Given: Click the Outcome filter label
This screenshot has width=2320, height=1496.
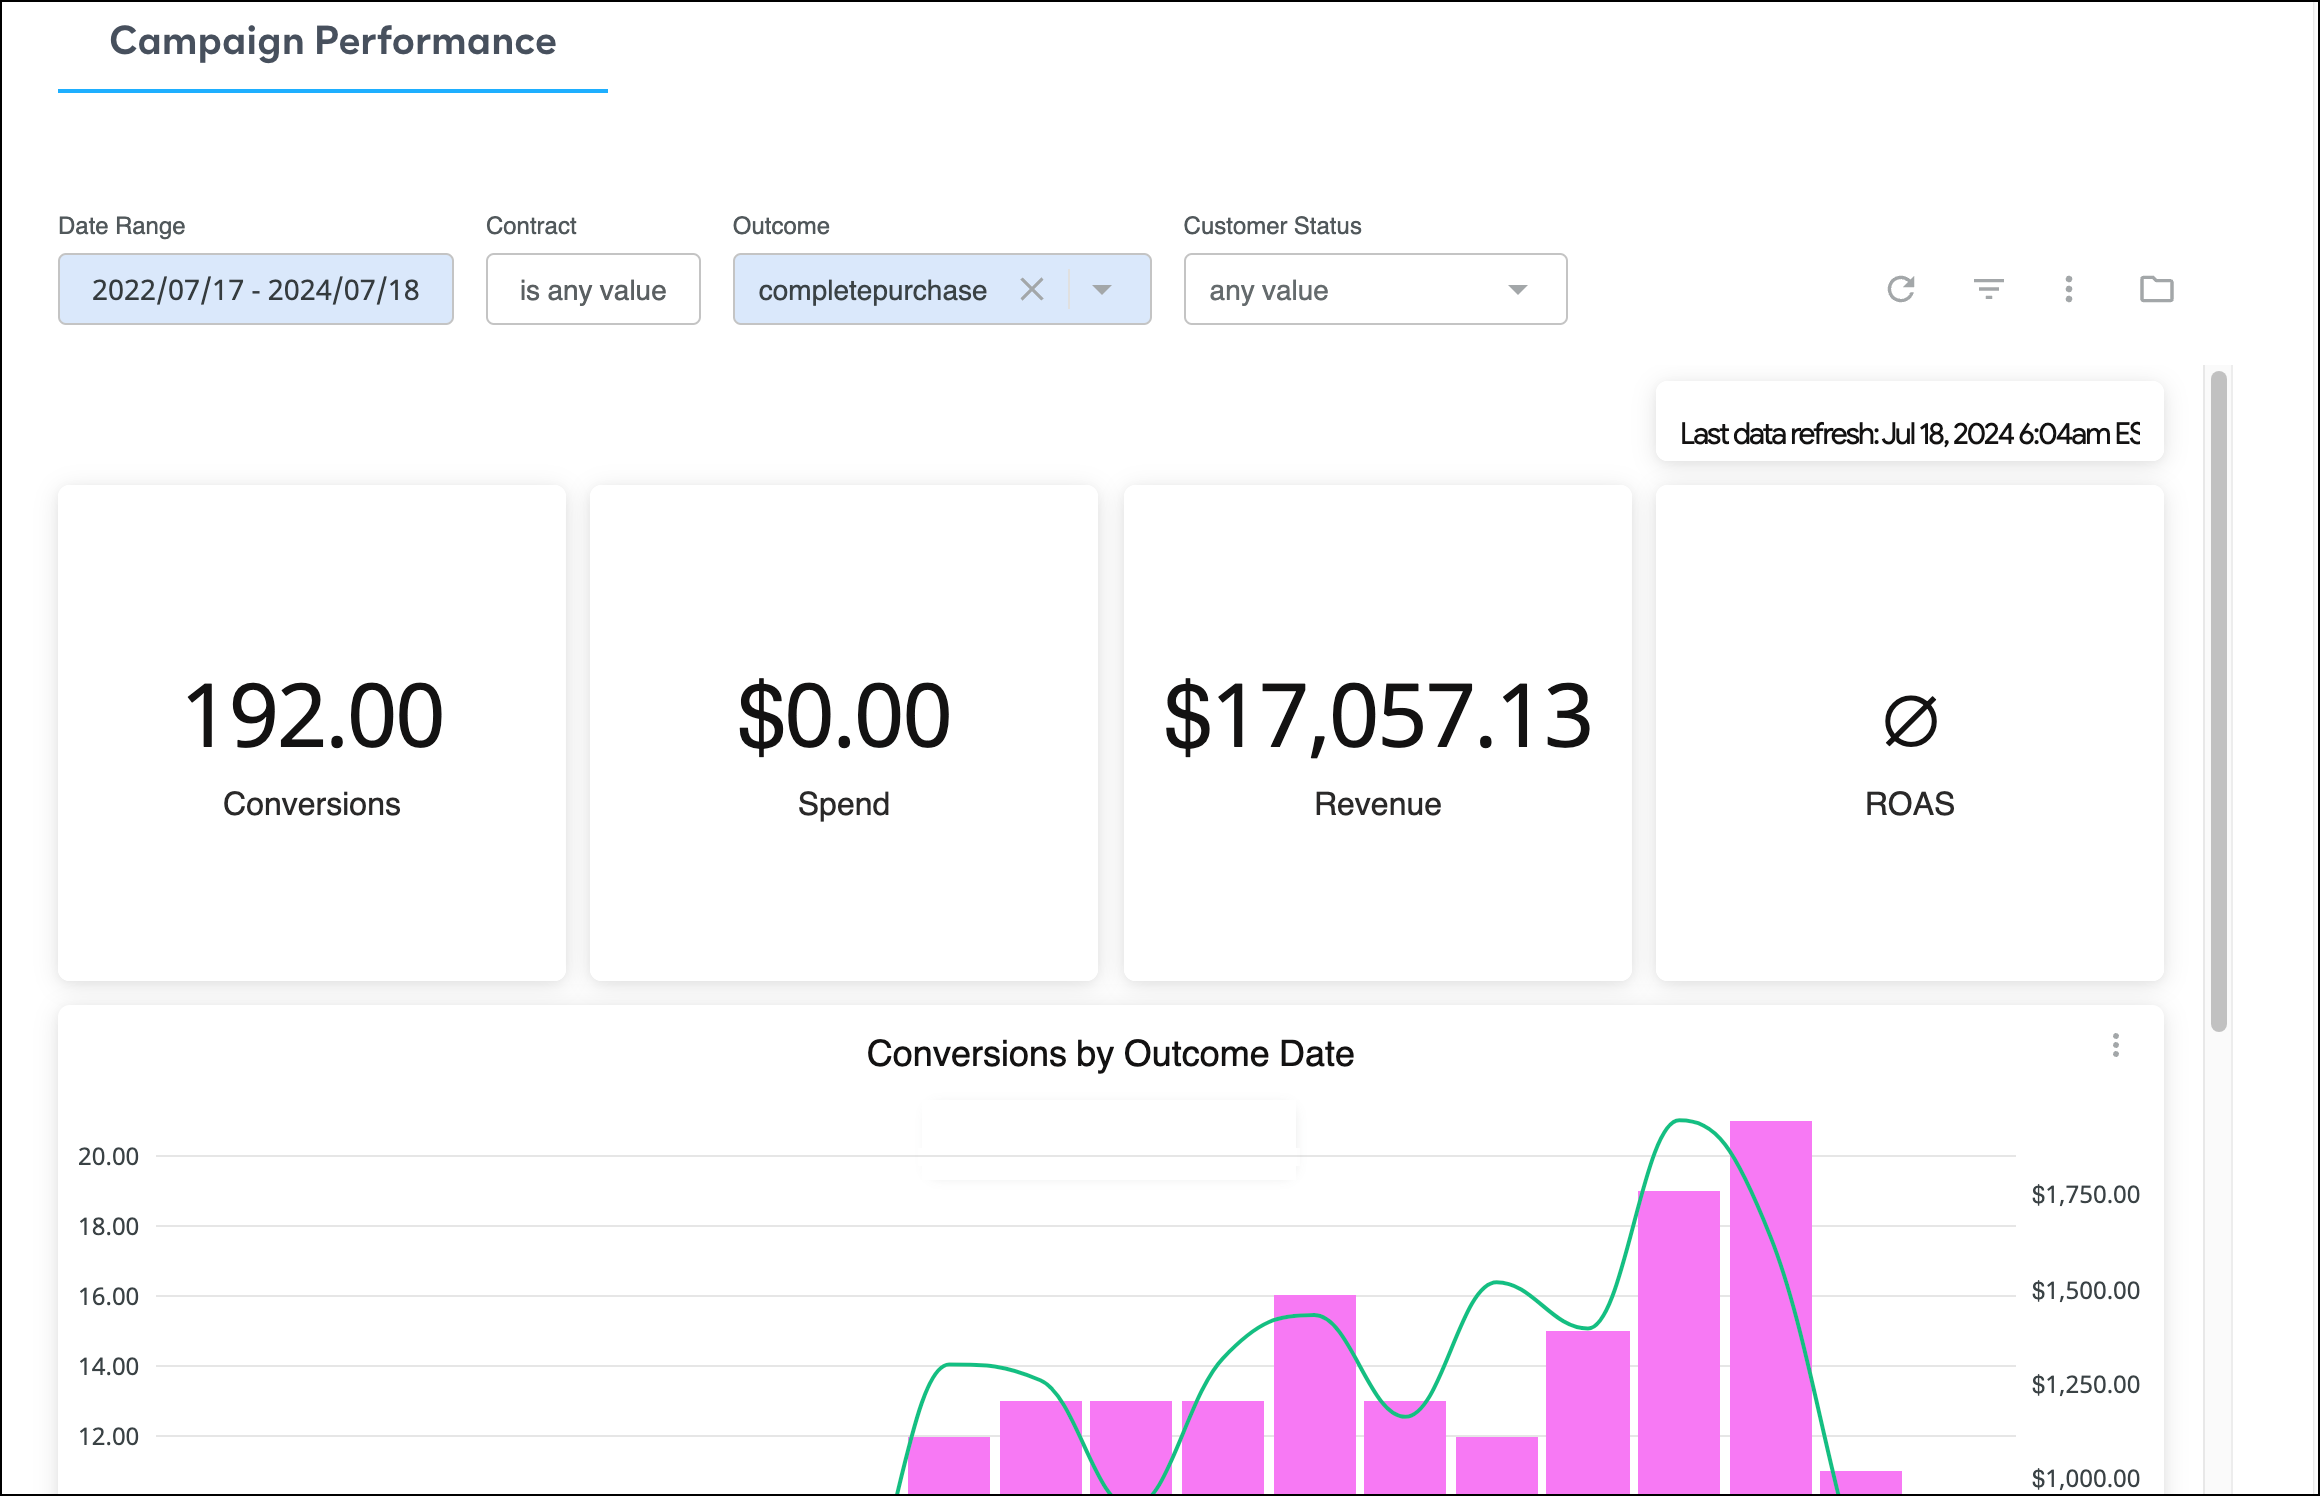Looking at the screenshot, I should (x=781, y=226).
